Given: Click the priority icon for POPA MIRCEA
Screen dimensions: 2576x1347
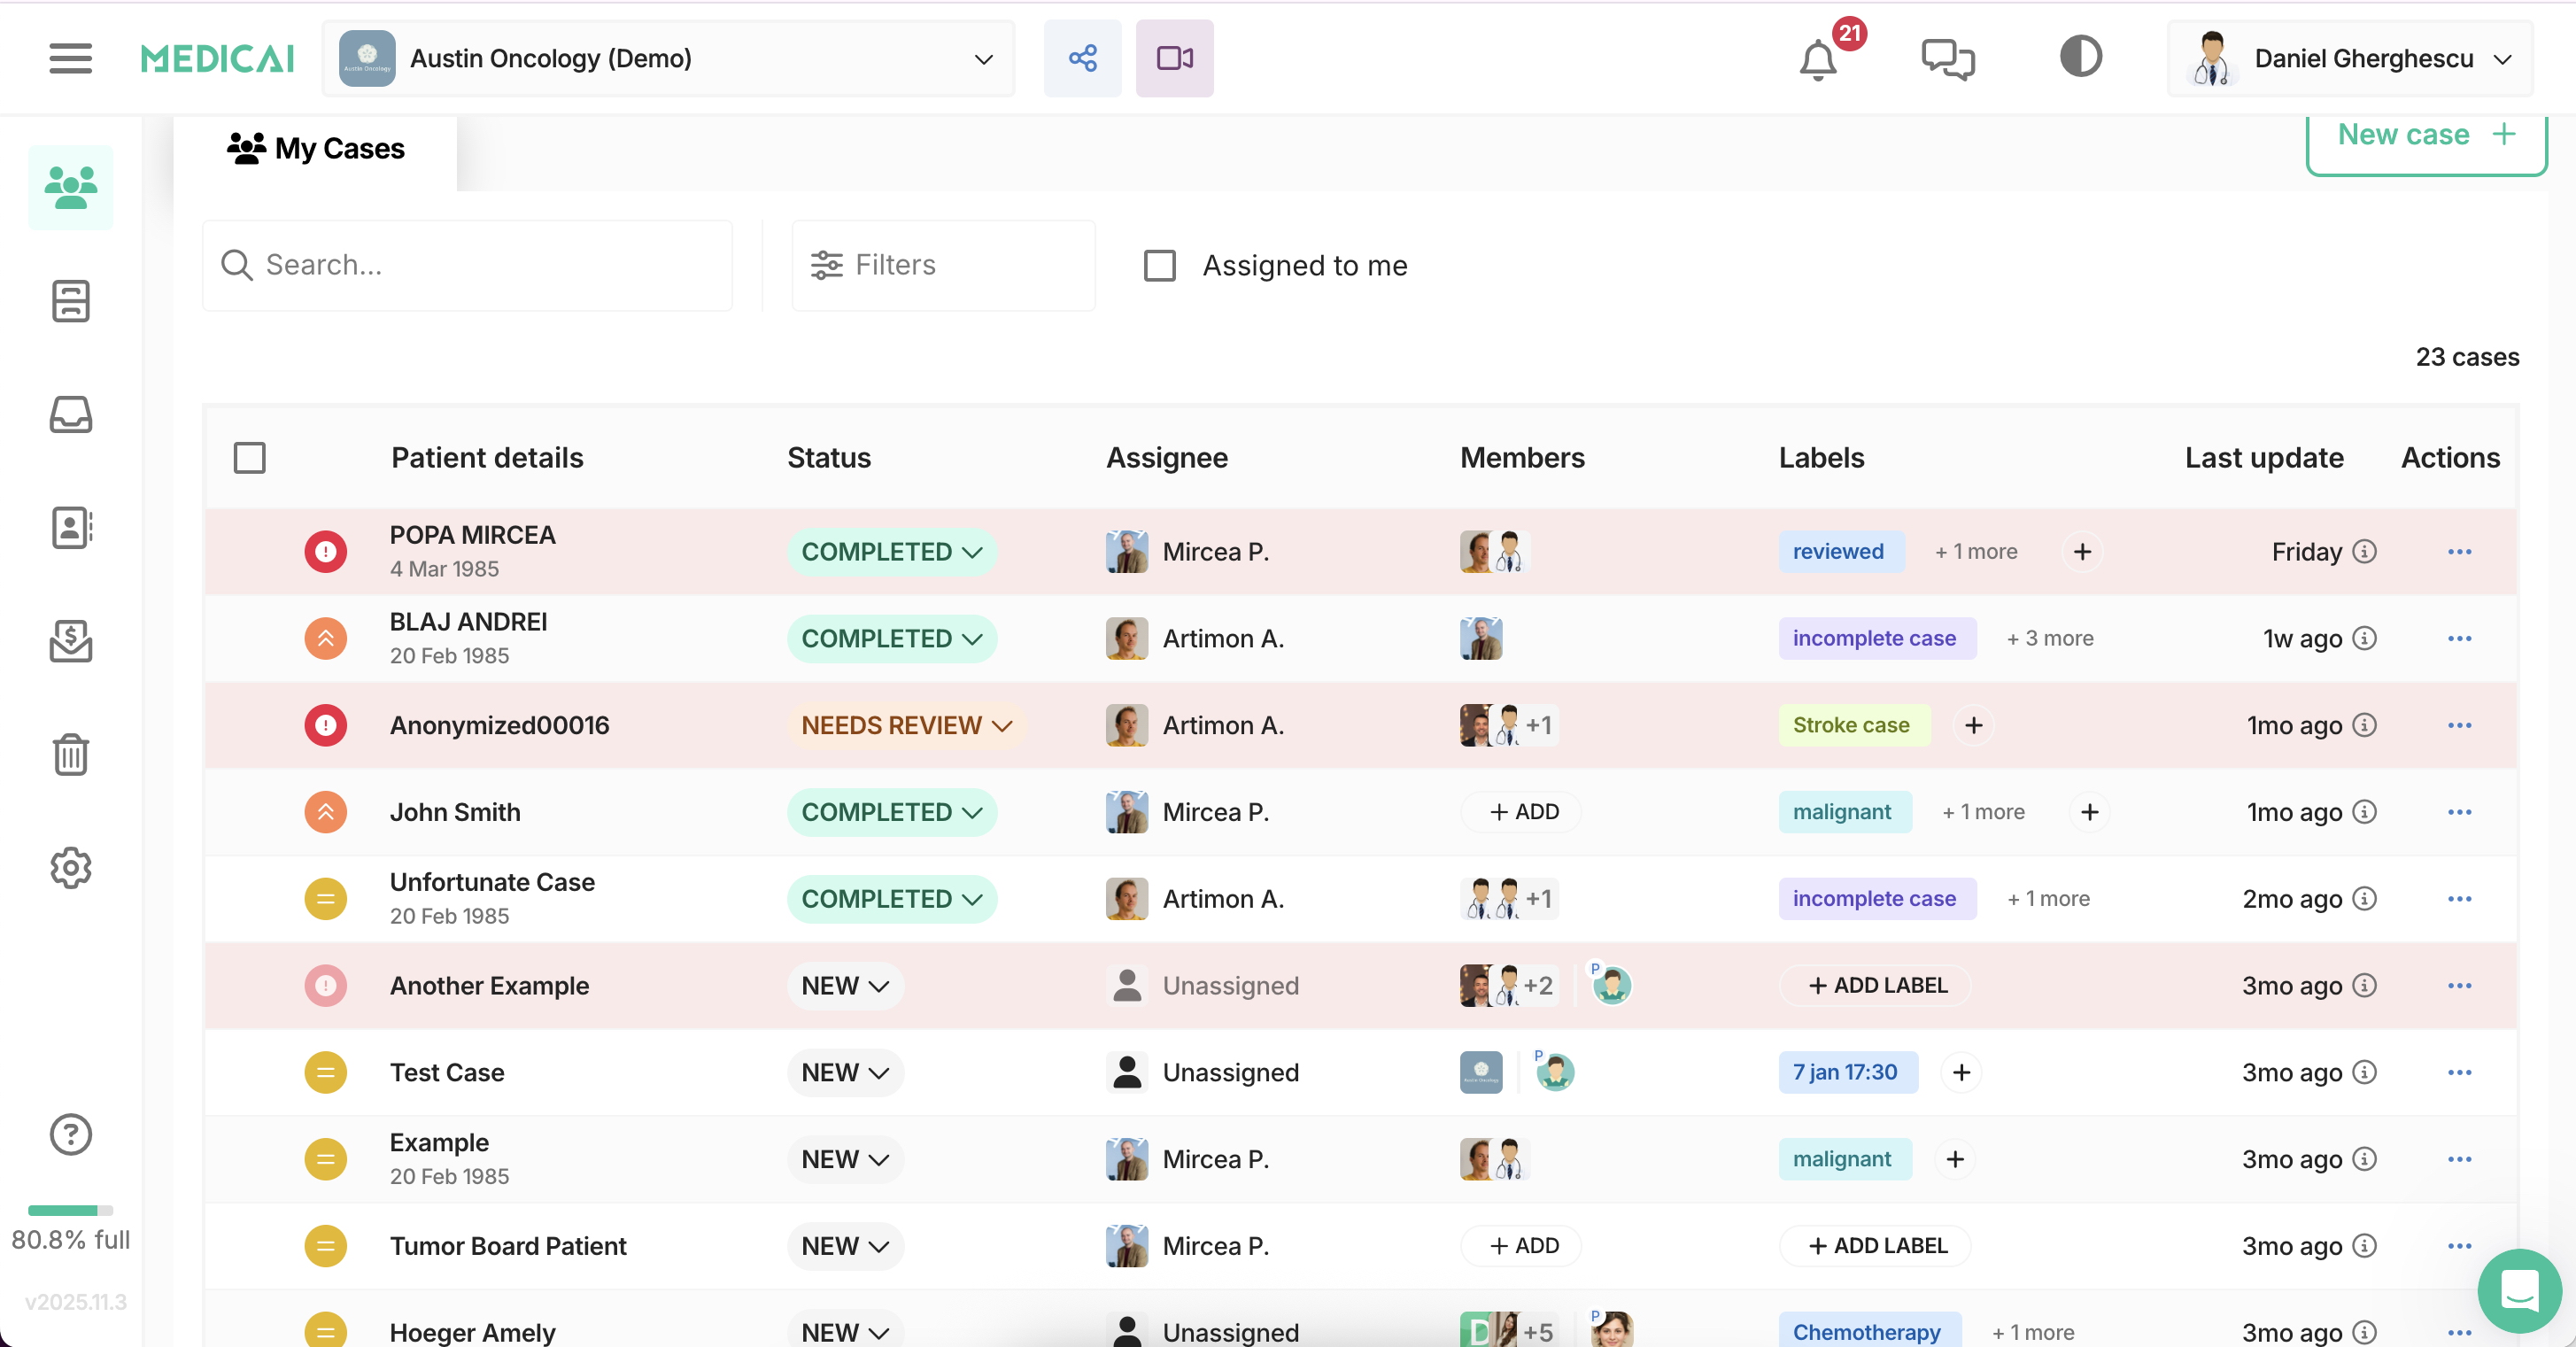Looking at the screenshot, I should point(325,551).
